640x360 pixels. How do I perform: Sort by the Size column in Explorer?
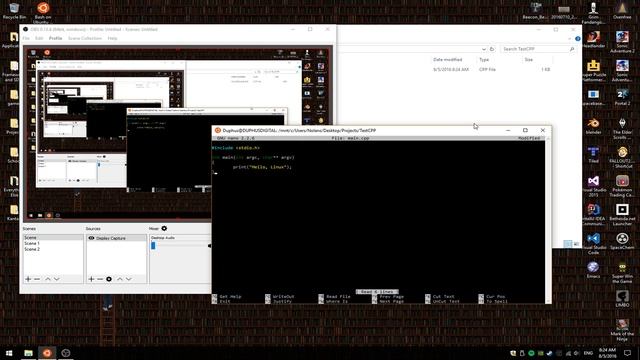[529, 60]
